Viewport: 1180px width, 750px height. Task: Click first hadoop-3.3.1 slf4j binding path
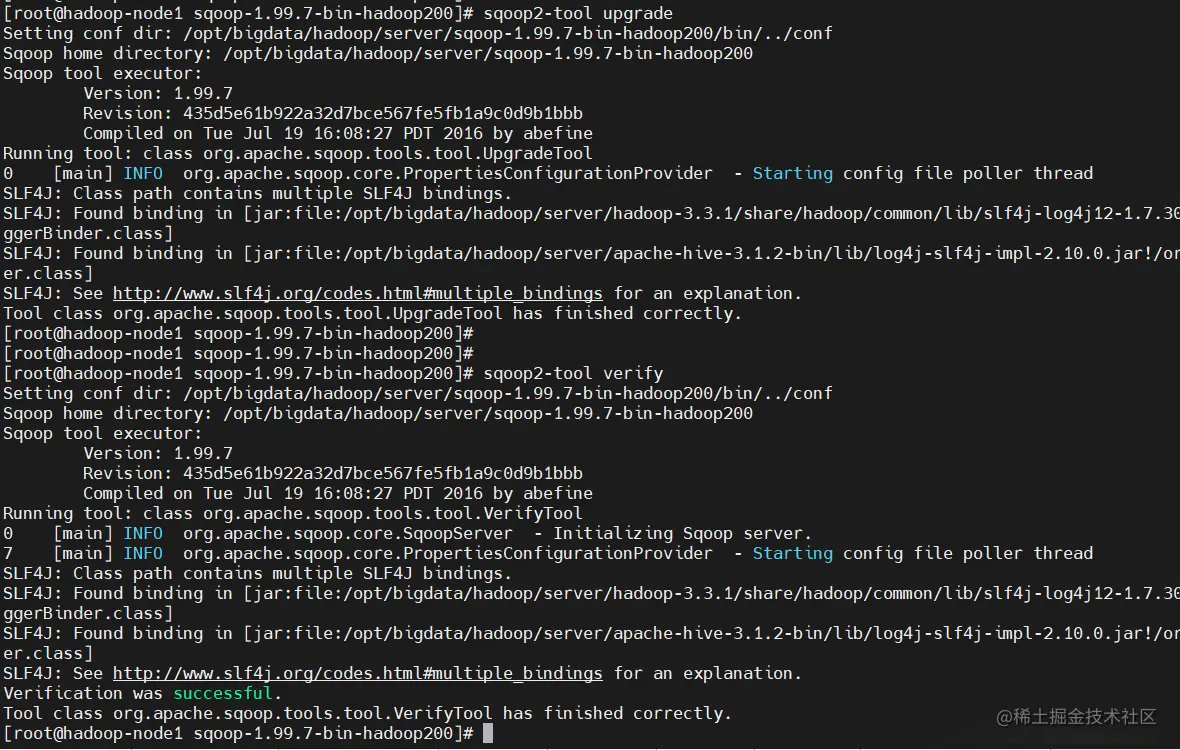click(710, 214)
